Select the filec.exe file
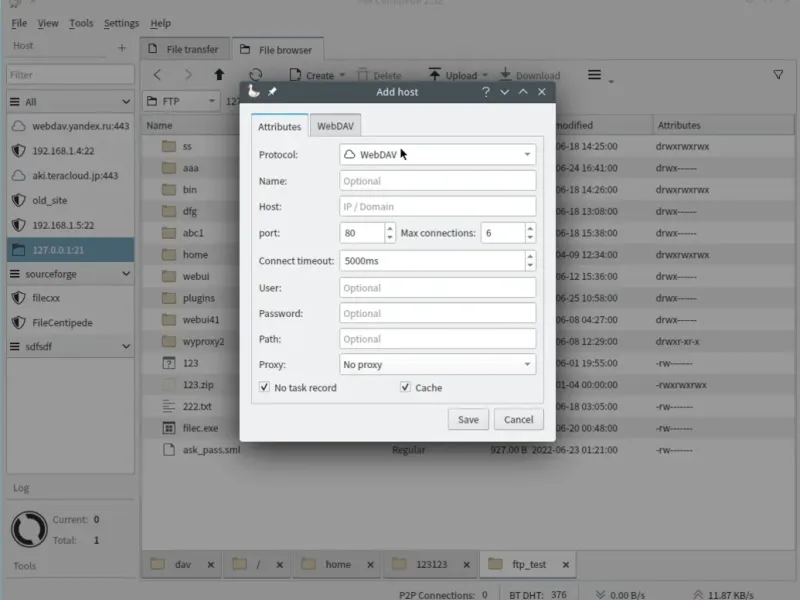 click(x=200, y=428)
